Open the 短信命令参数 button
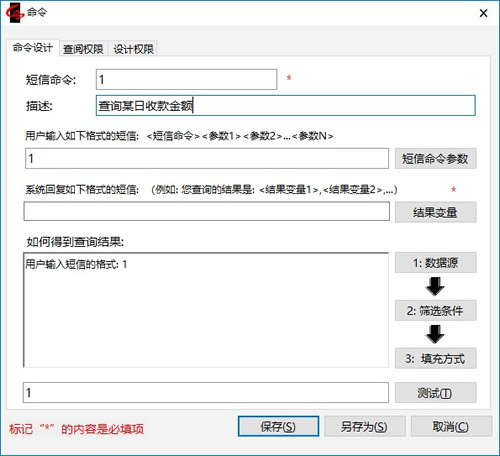500x456 pixels. tap(435, 159)
